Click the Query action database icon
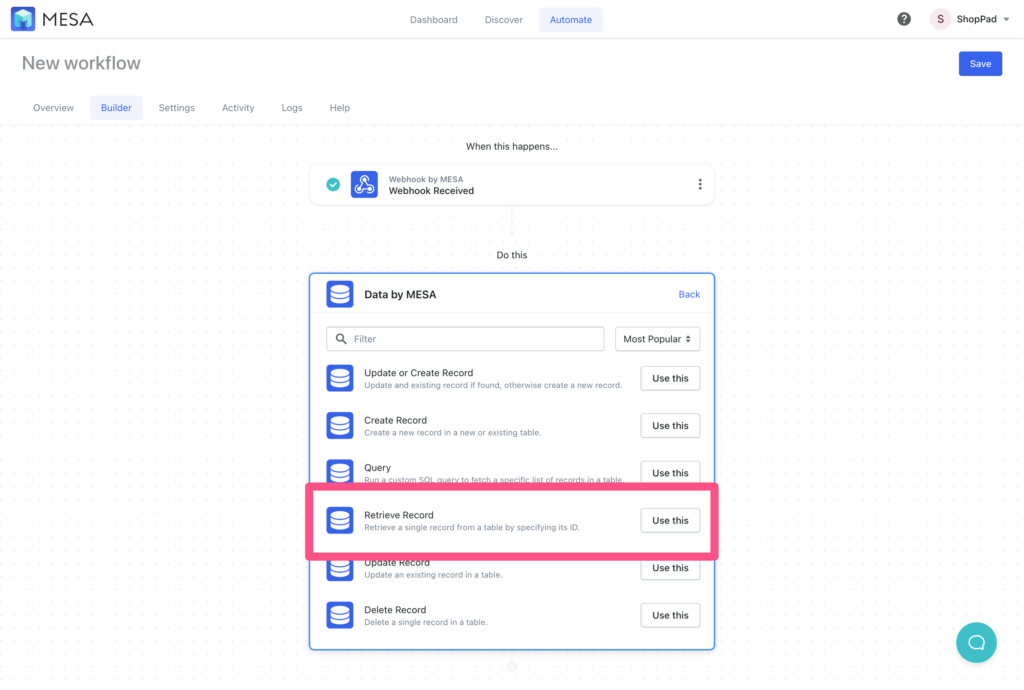Viewport: 1024px width, 690px height. point(340,472)
